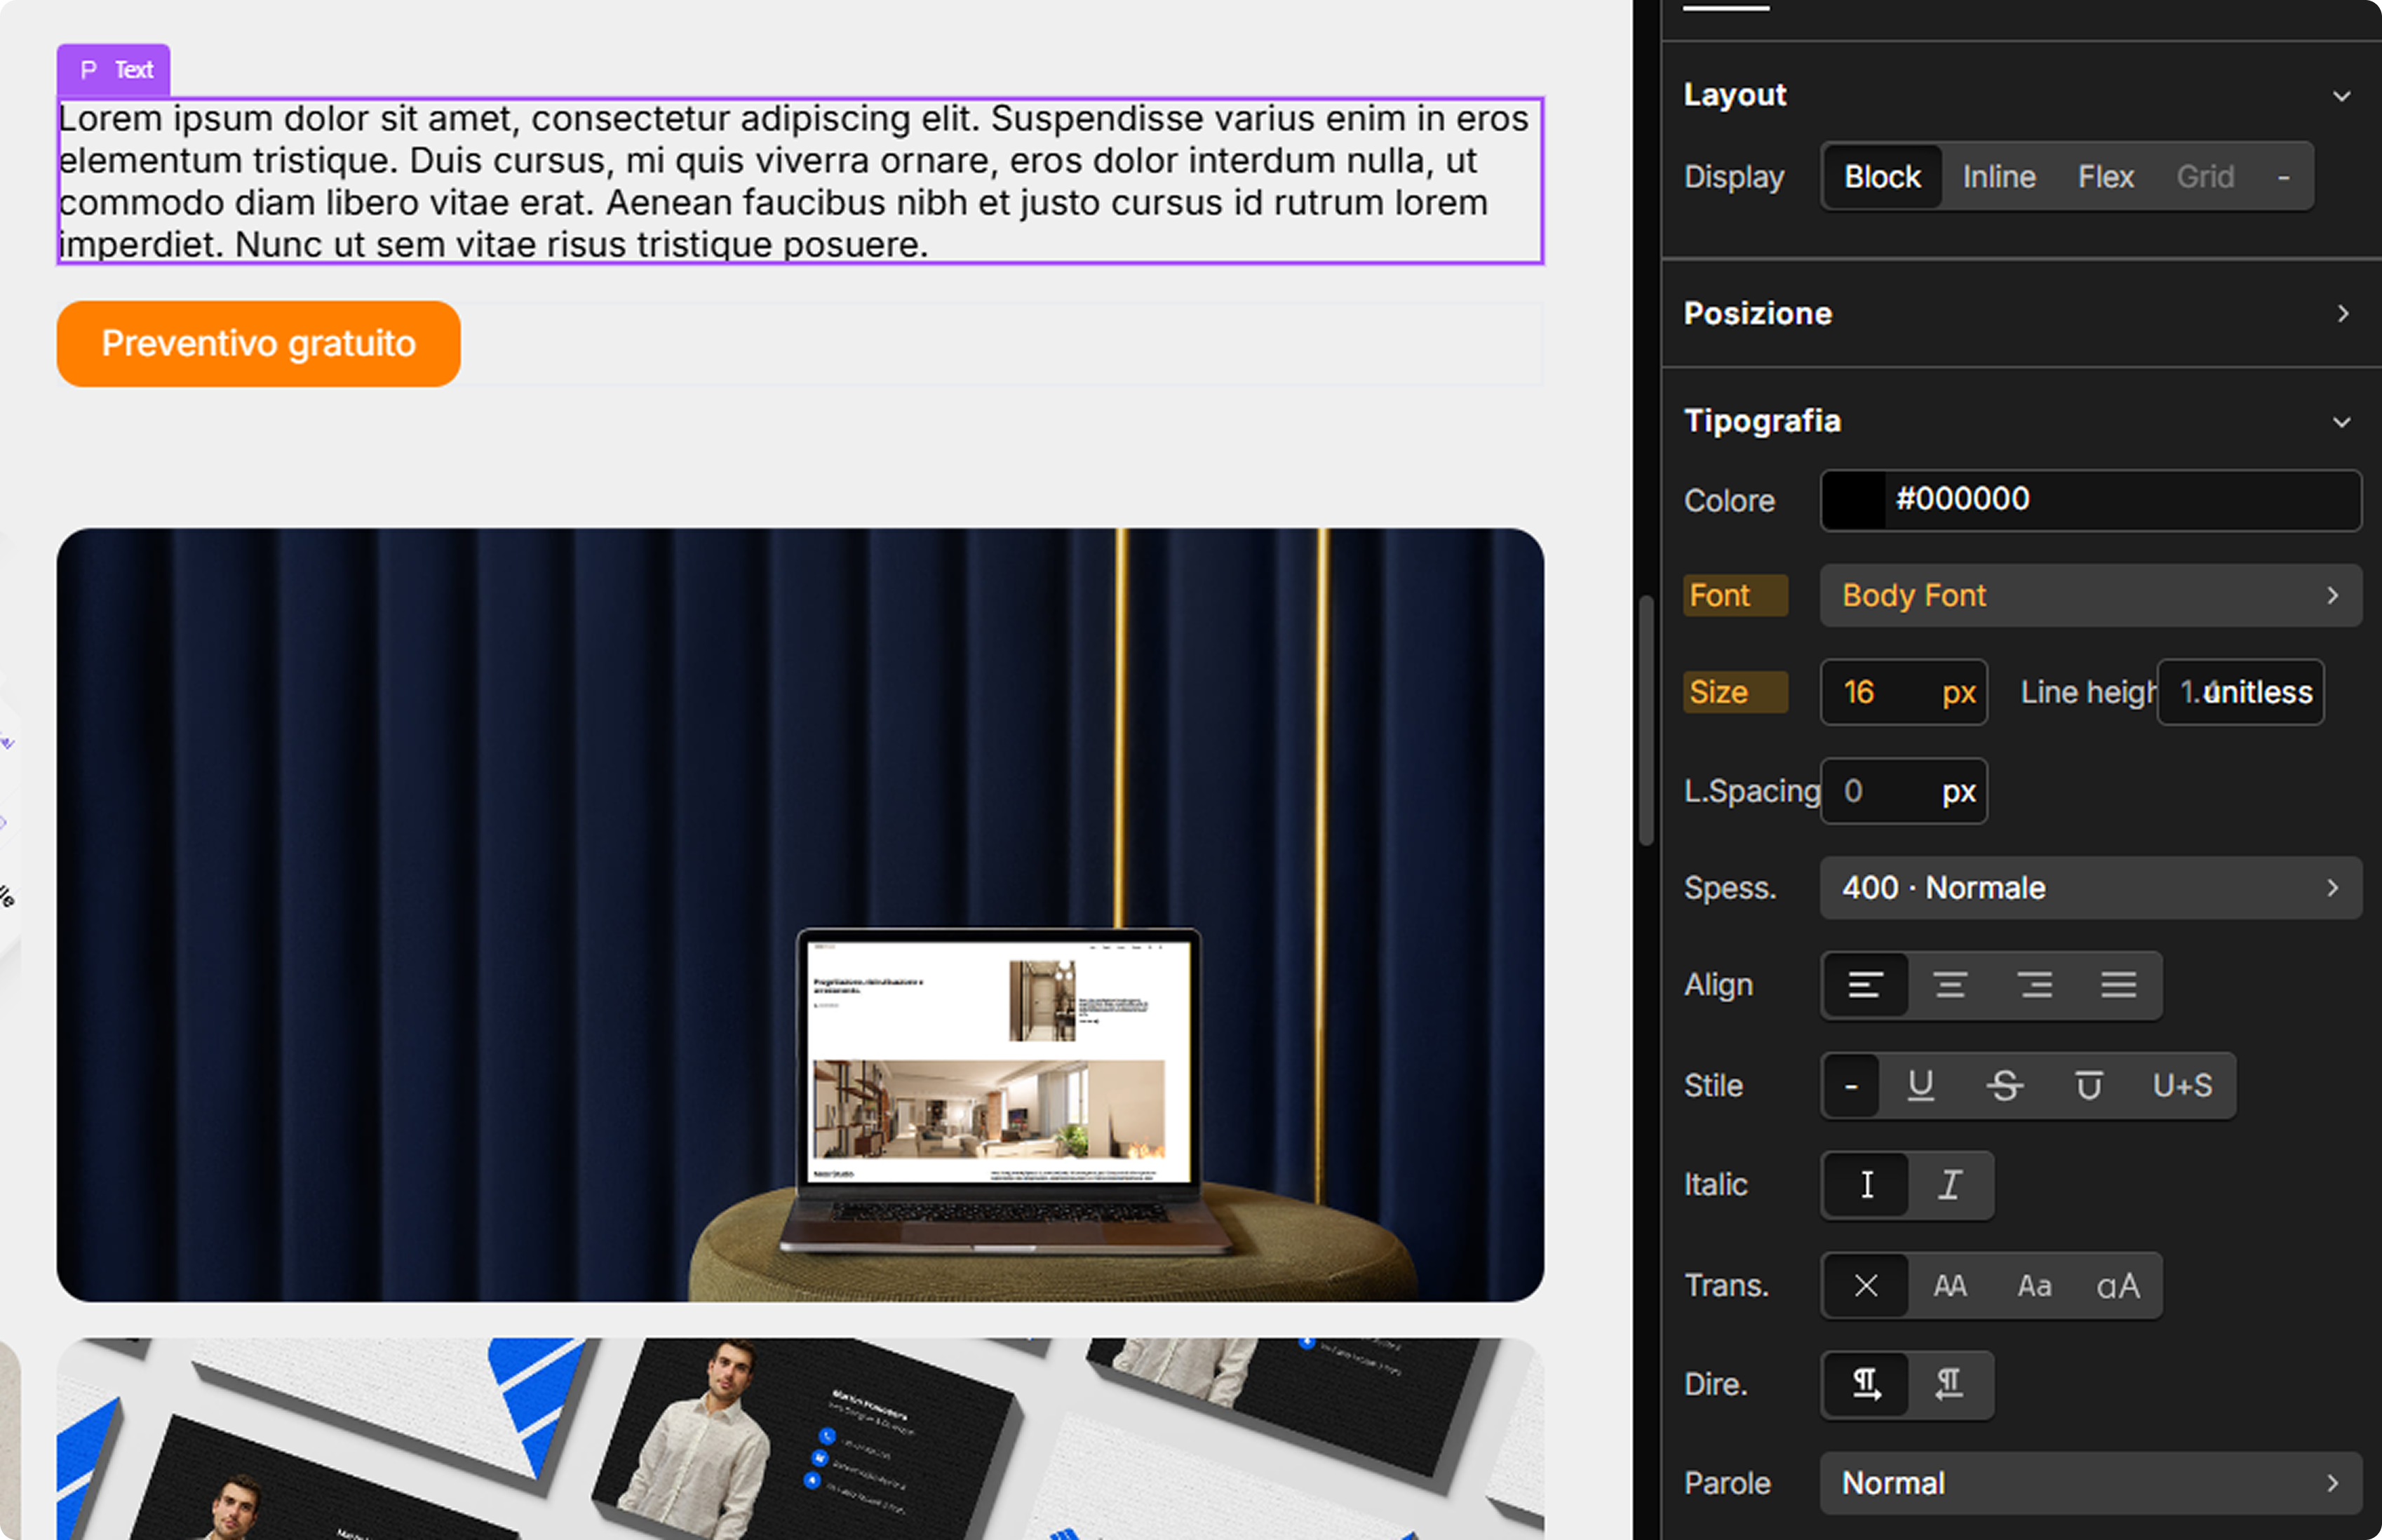Click the Align label
This screenshot has height=1540, width=2382.
(1718, 985)
